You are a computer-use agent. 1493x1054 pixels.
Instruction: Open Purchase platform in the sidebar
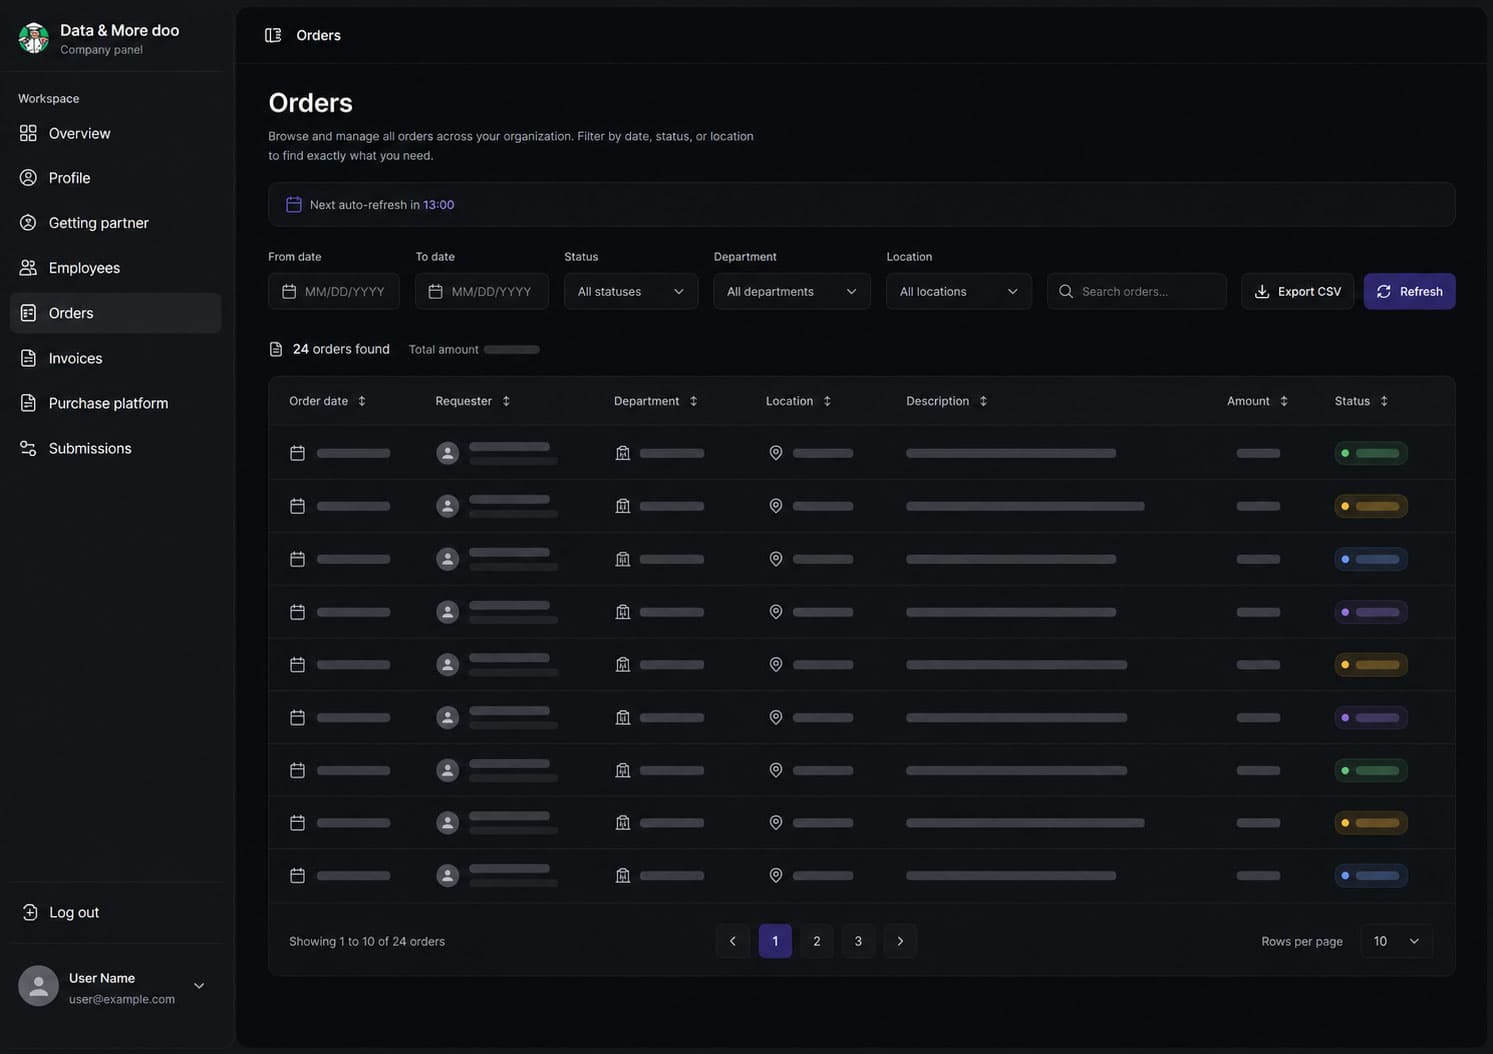tap(116, 403)
